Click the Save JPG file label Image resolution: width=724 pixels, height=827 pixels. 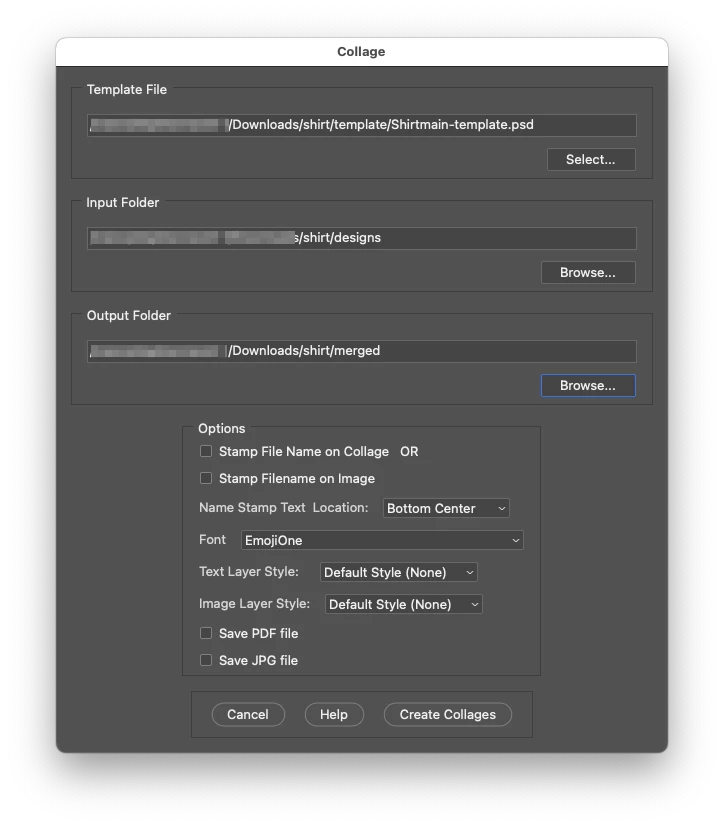258,660
